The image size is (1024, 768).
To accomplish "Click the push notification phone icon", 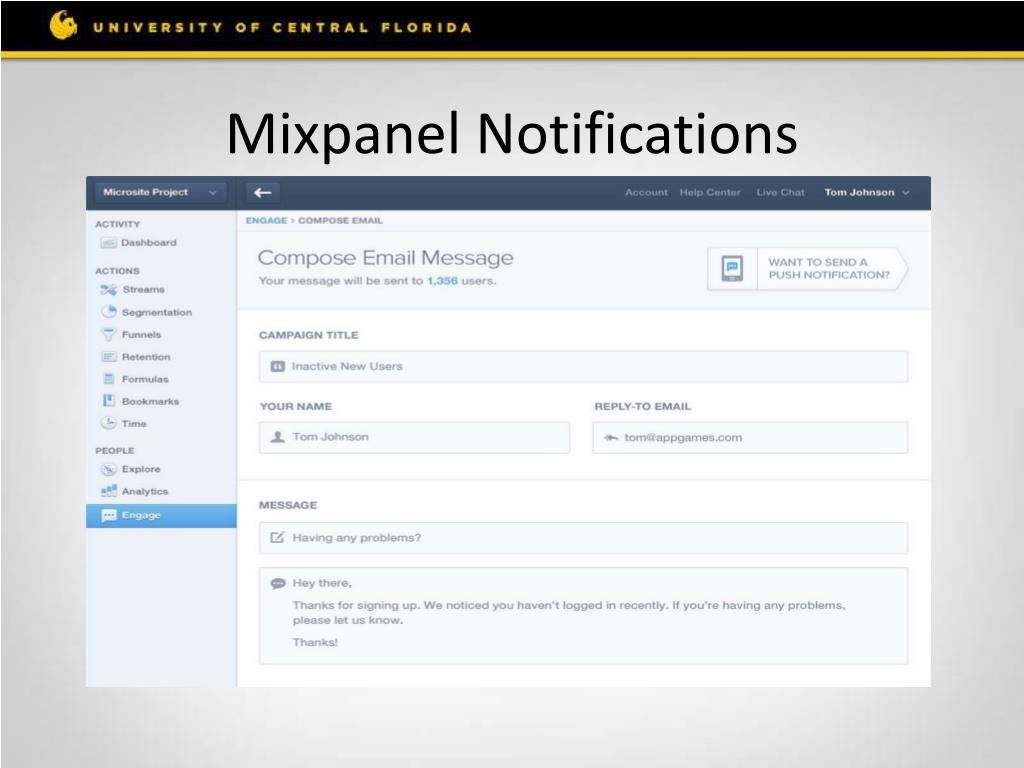I will (732, 268).
